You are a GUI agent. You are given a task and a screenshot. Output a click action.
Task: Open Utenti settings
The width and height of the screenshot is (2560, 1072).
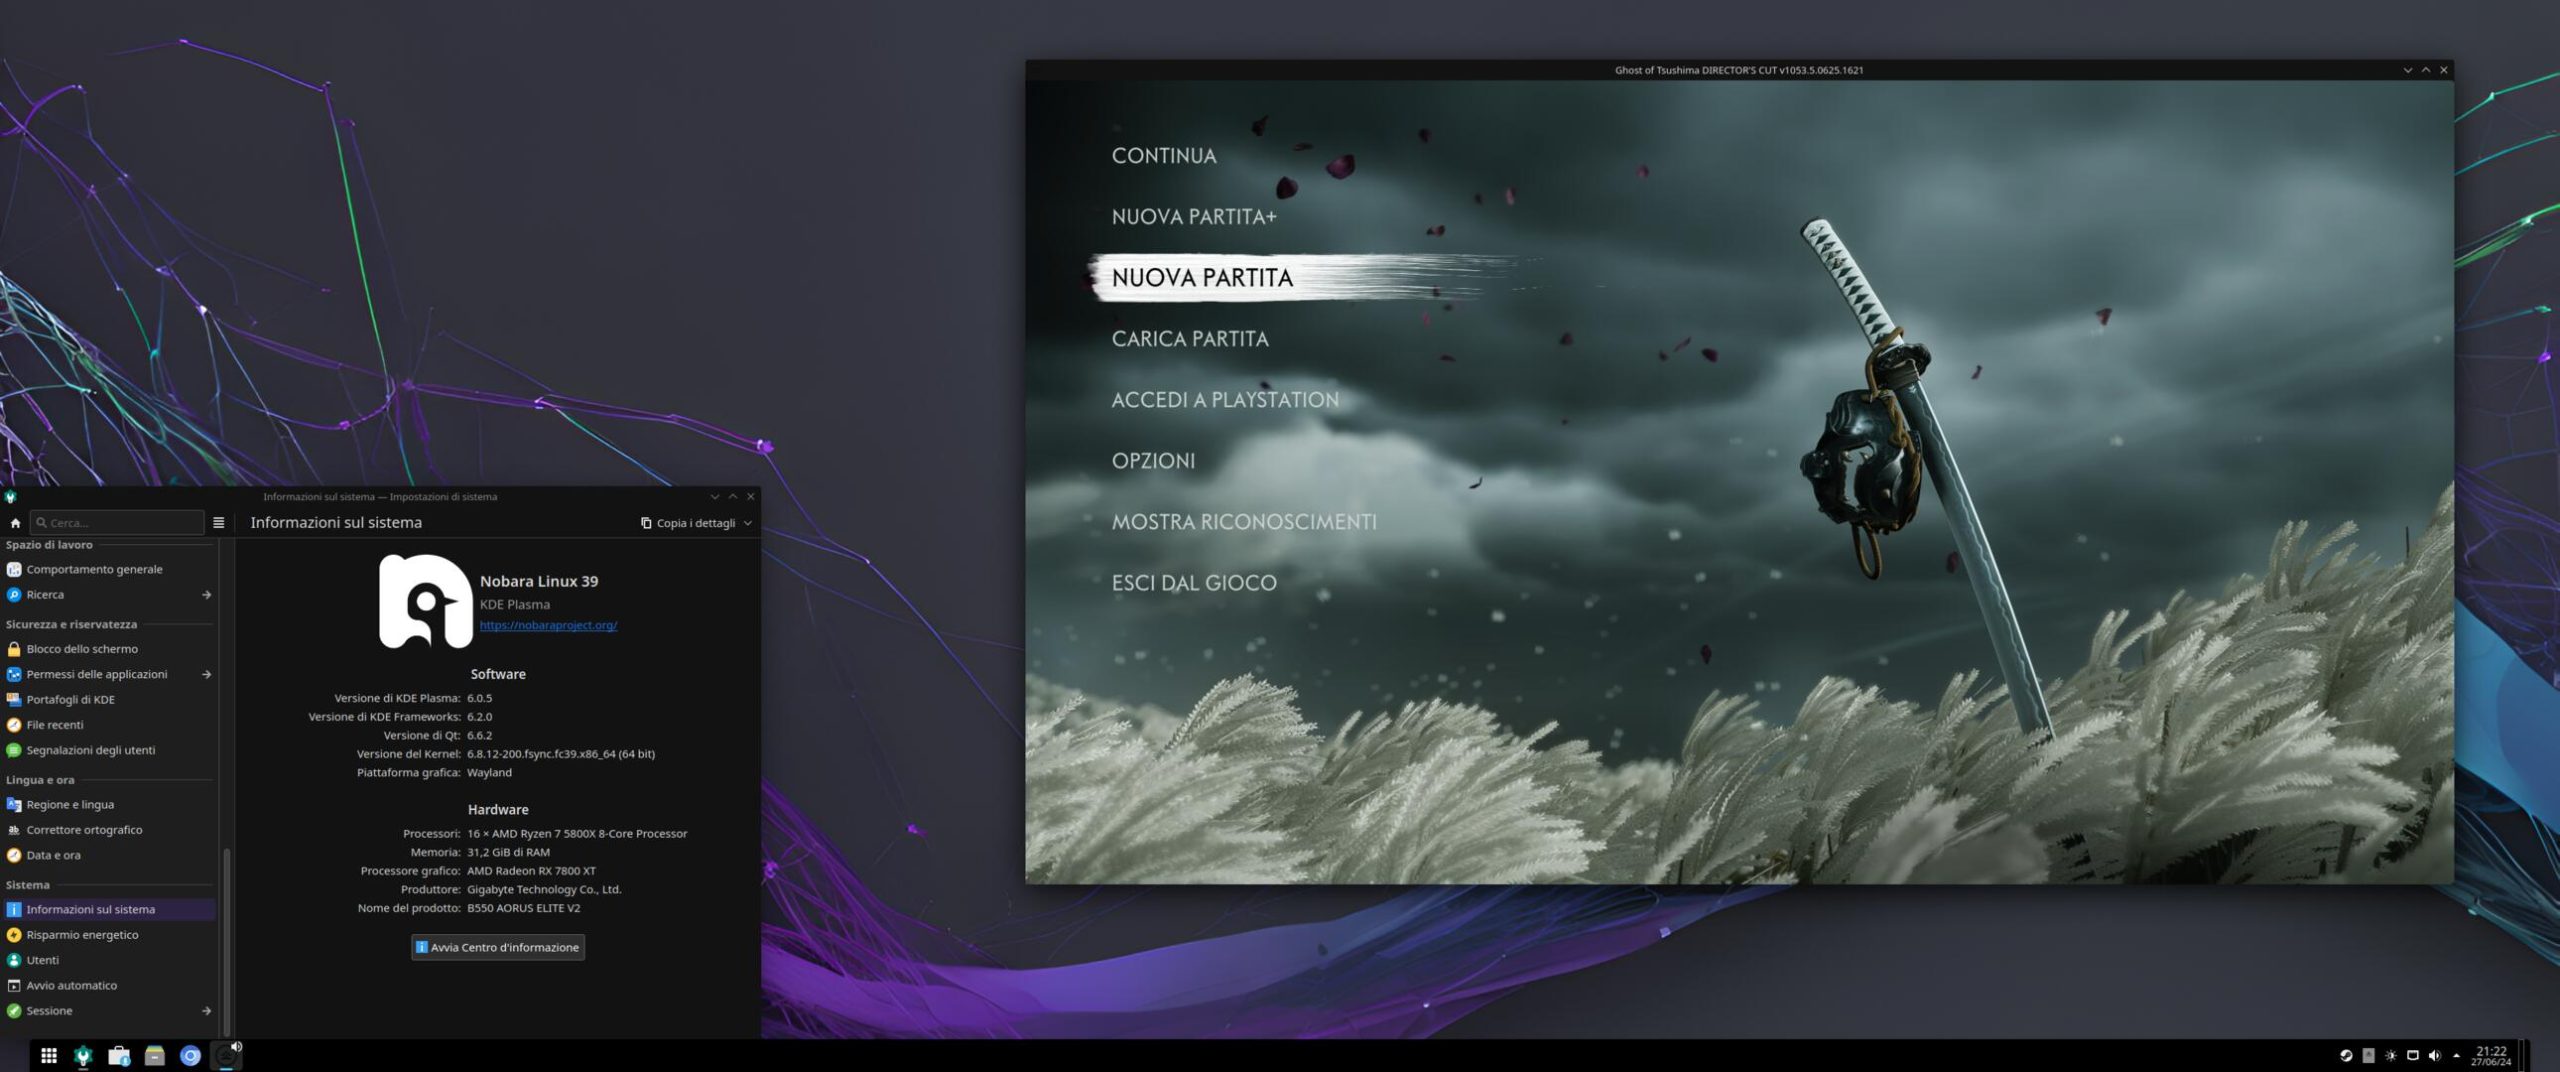(108, 960)
